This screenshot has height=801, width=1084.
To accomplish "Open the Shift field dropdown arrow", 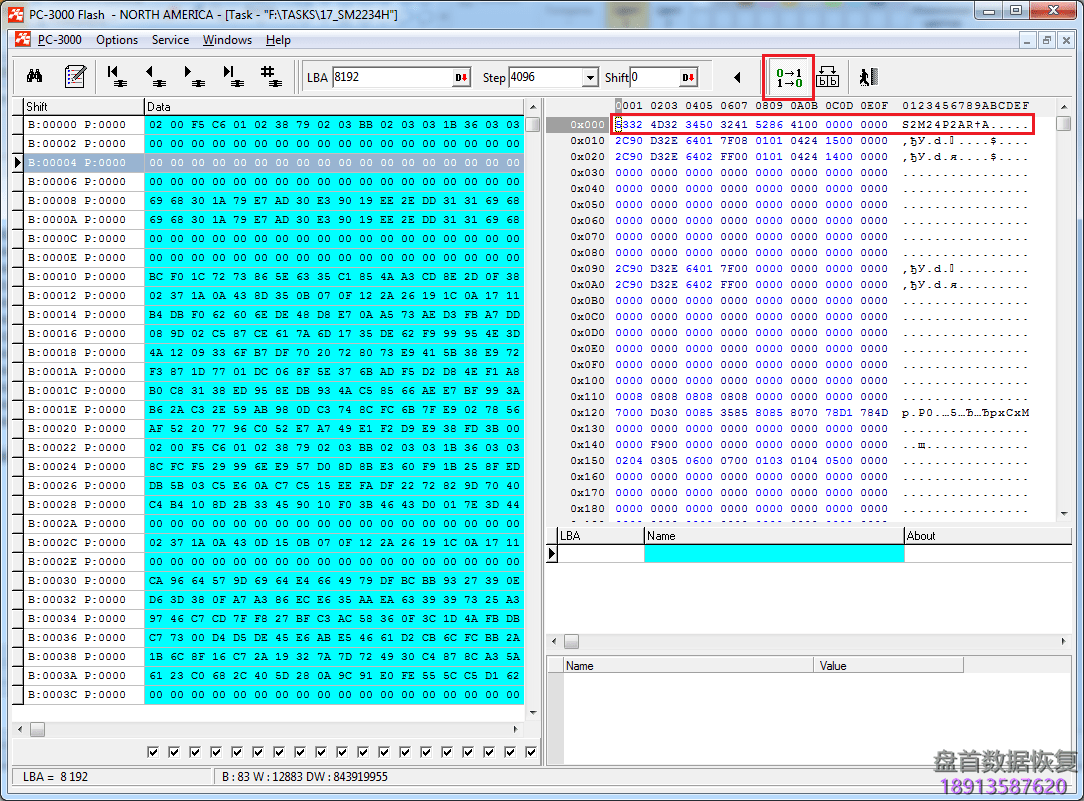I will coord(688,78).
